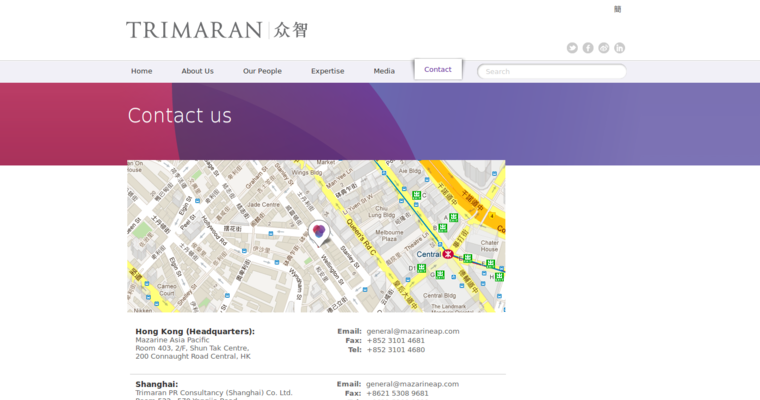Click 'Trimaran PR Consultancy (Shanghai) Co. Ltd.' text
The image size is (760, 400).
pos(214,393)
